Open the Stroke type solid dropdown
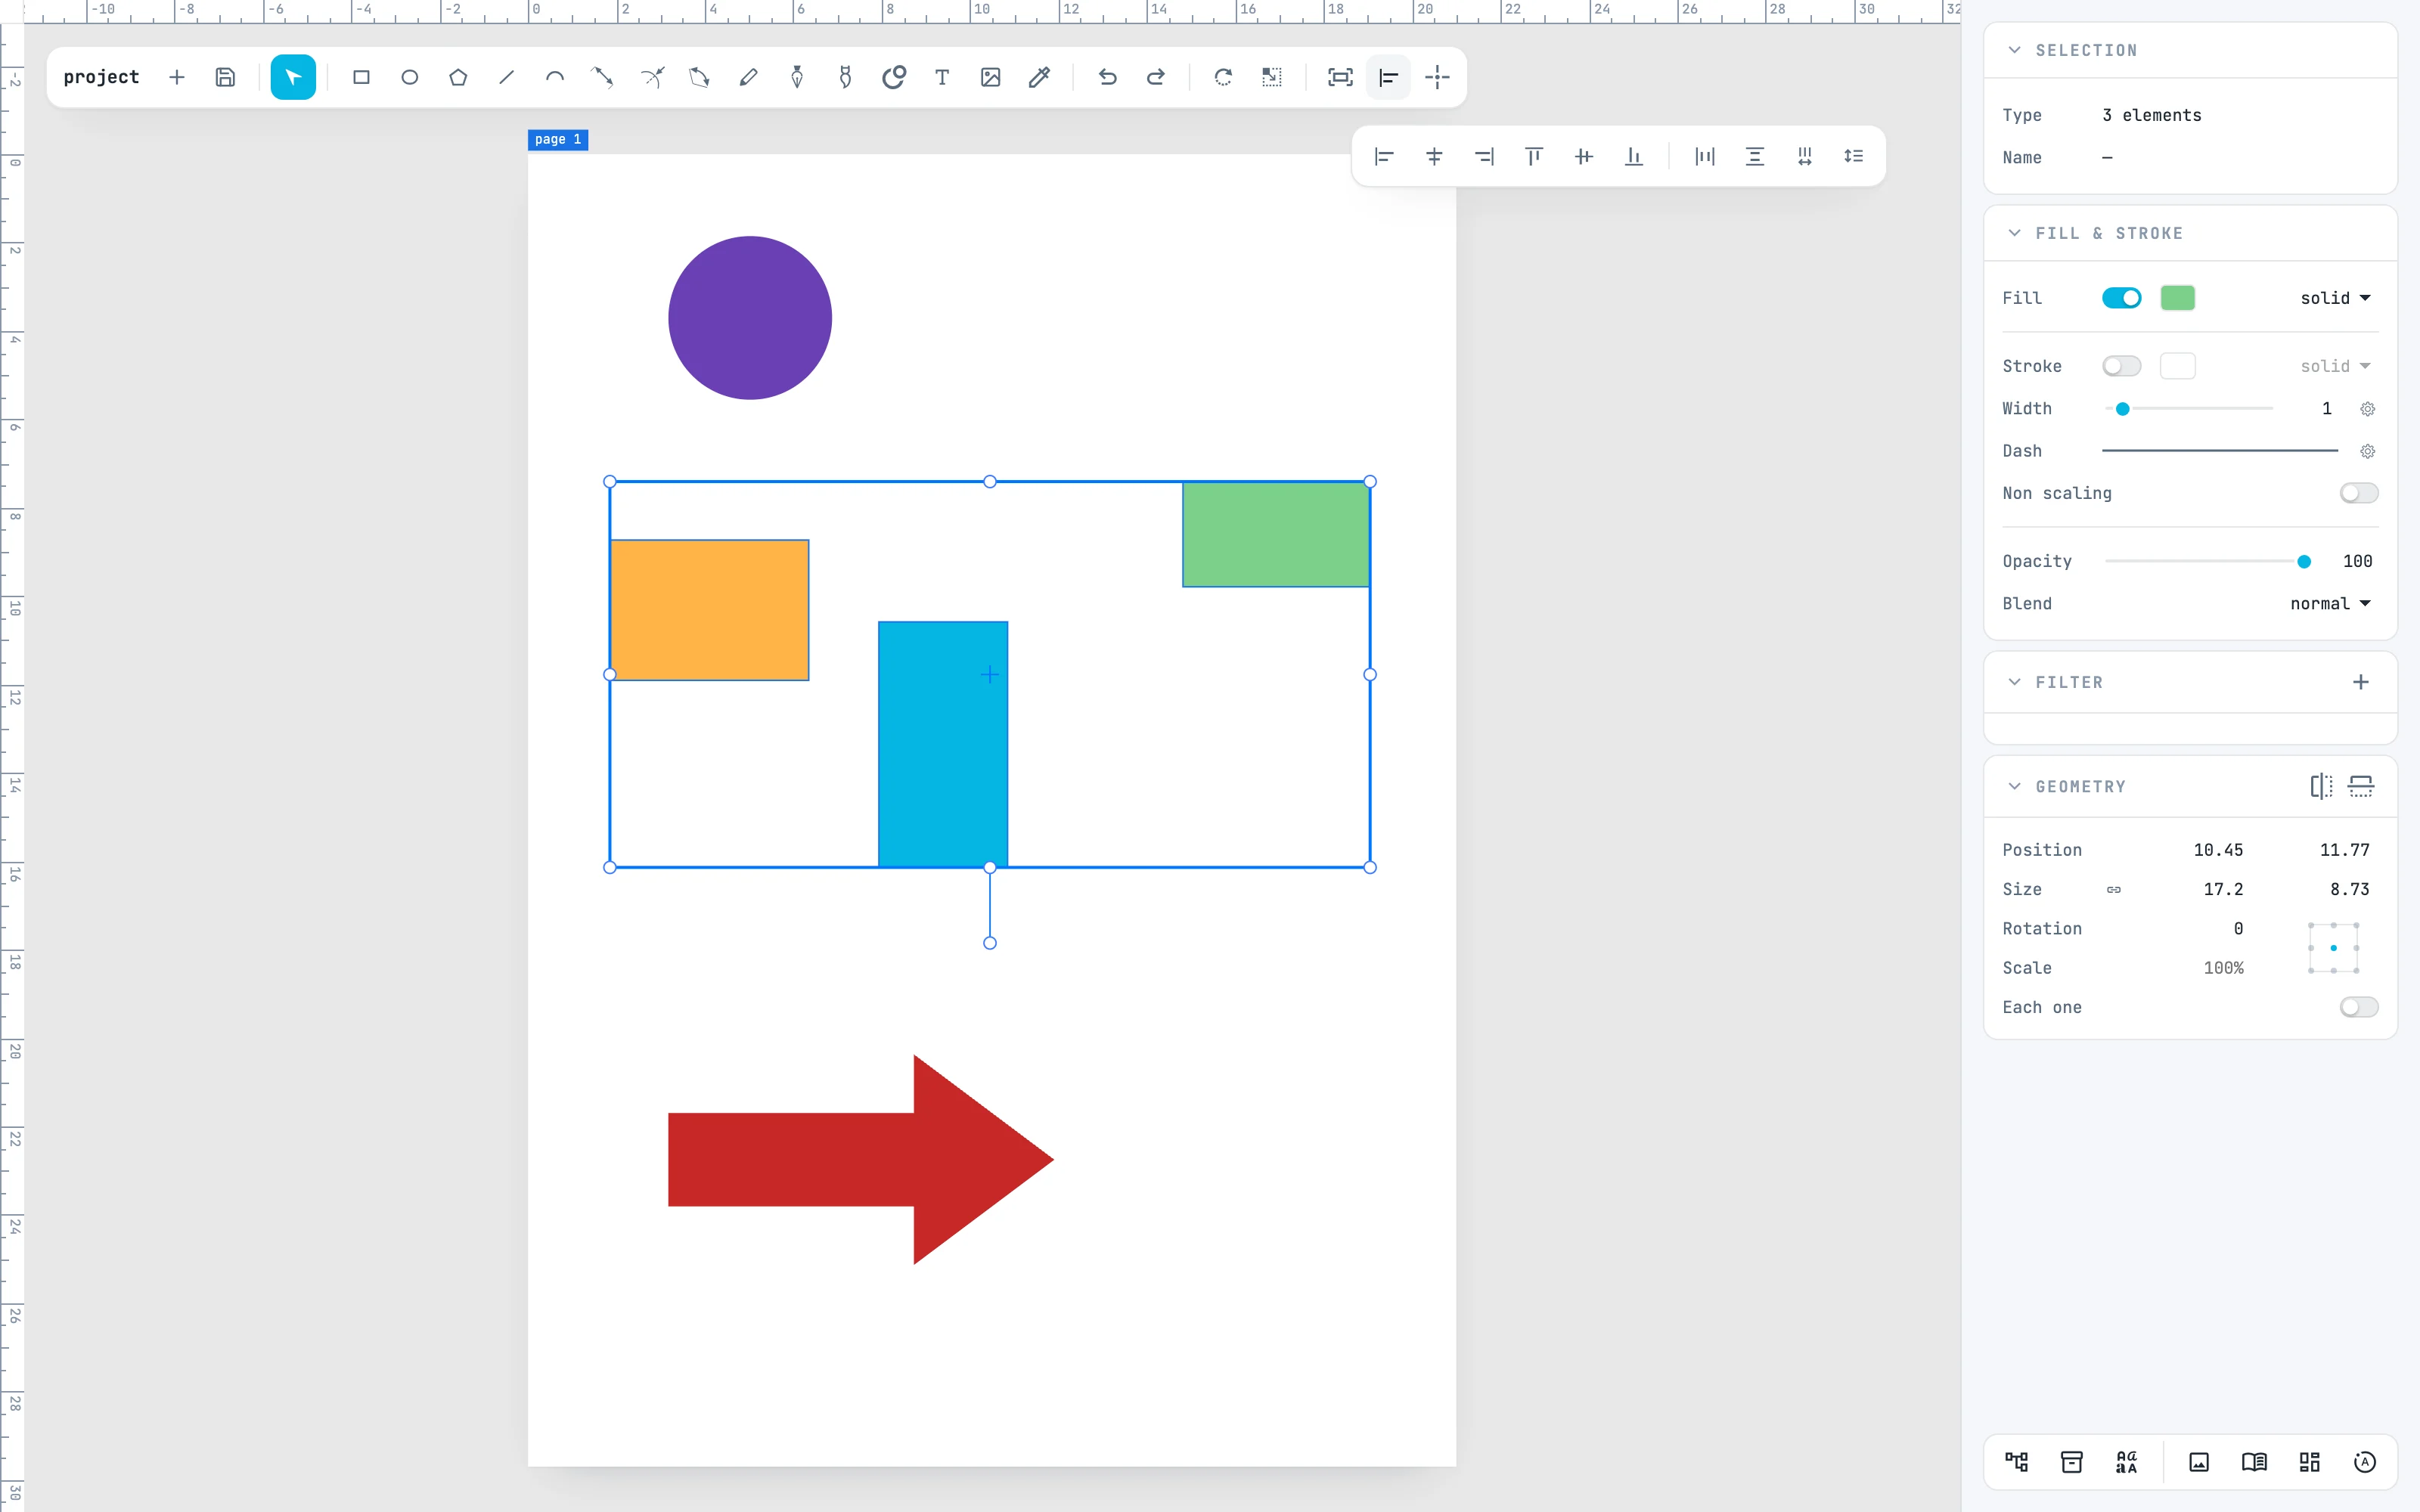This screenshot has width=2420, height=1512. pyautogui.click(x=2335, y=366)
